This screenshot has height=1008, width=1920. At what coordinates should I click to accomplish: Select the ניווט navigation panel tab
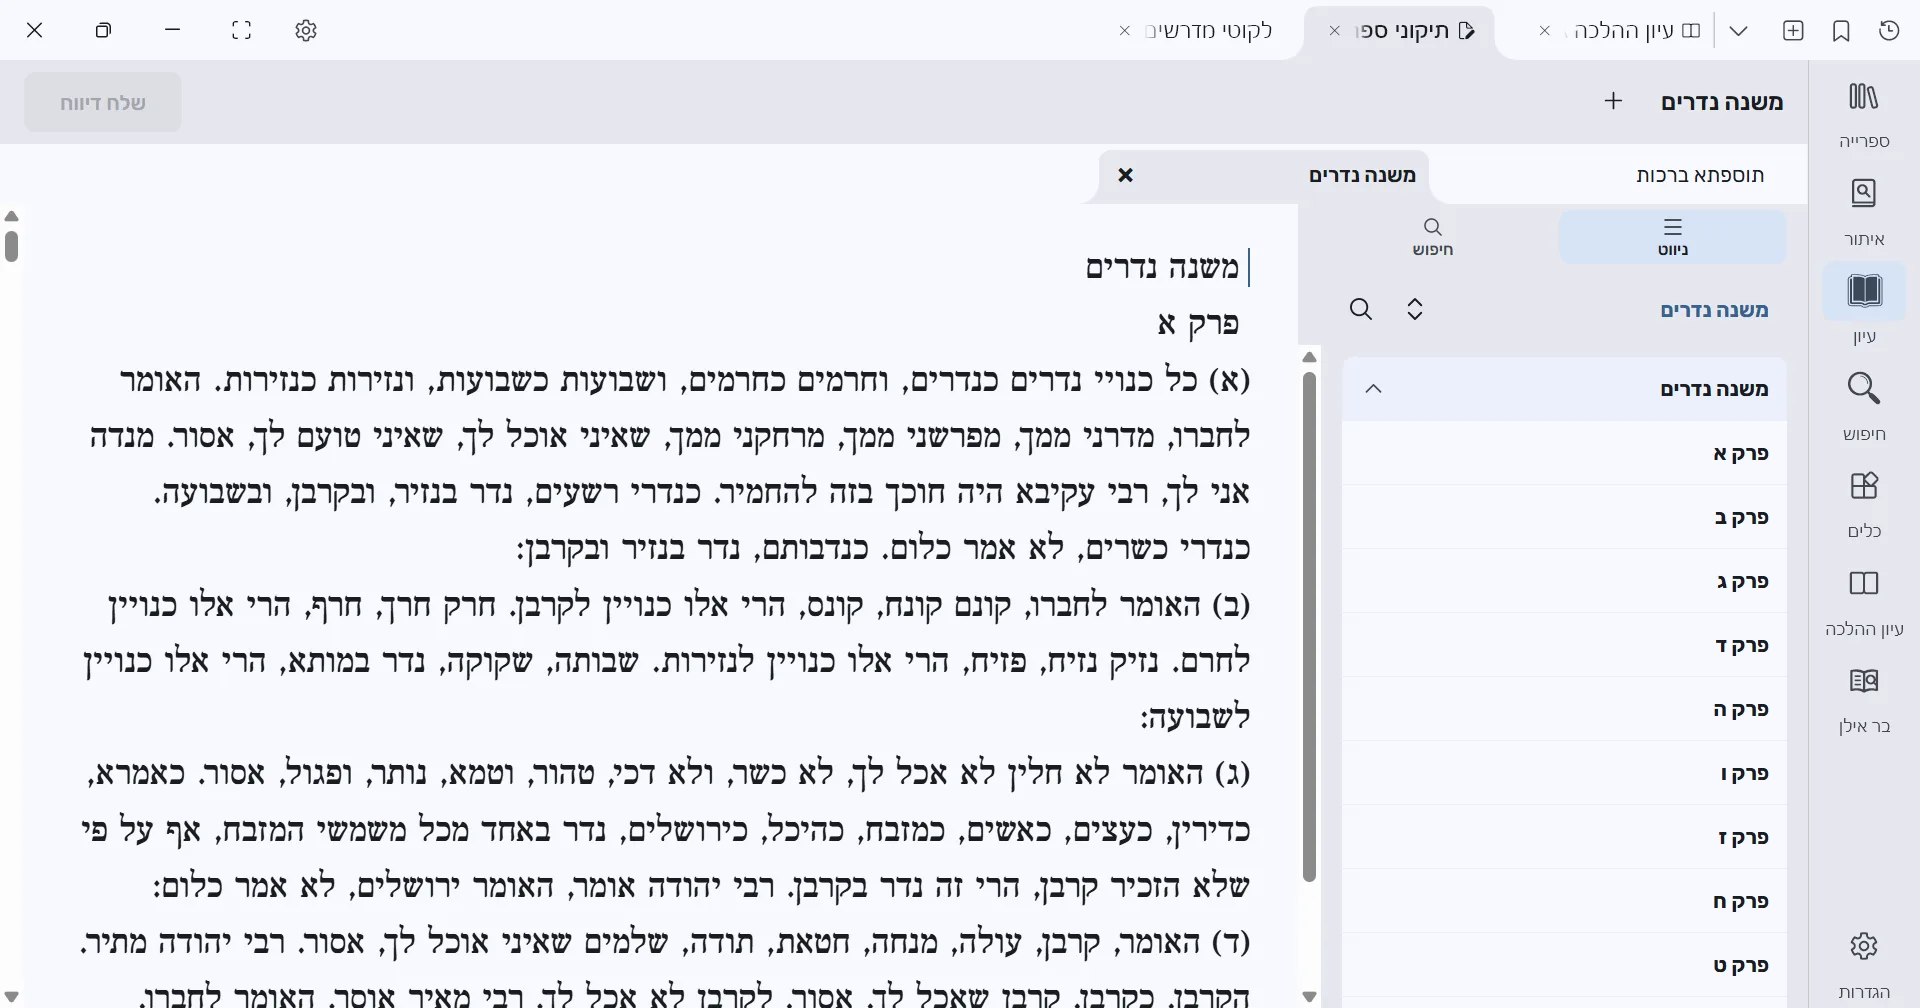pyautogui.click(x=1672, y=237)
